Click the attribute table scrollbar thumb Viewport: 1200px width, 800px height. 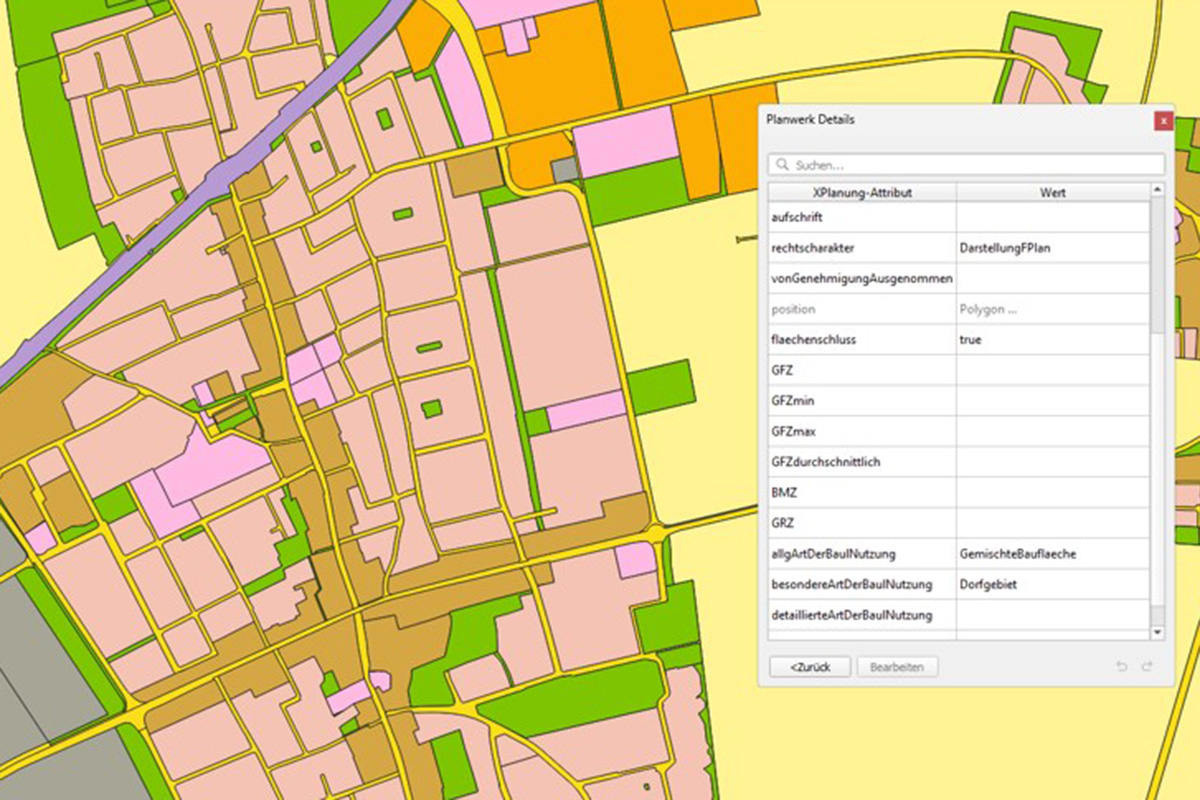[1157, 265]
